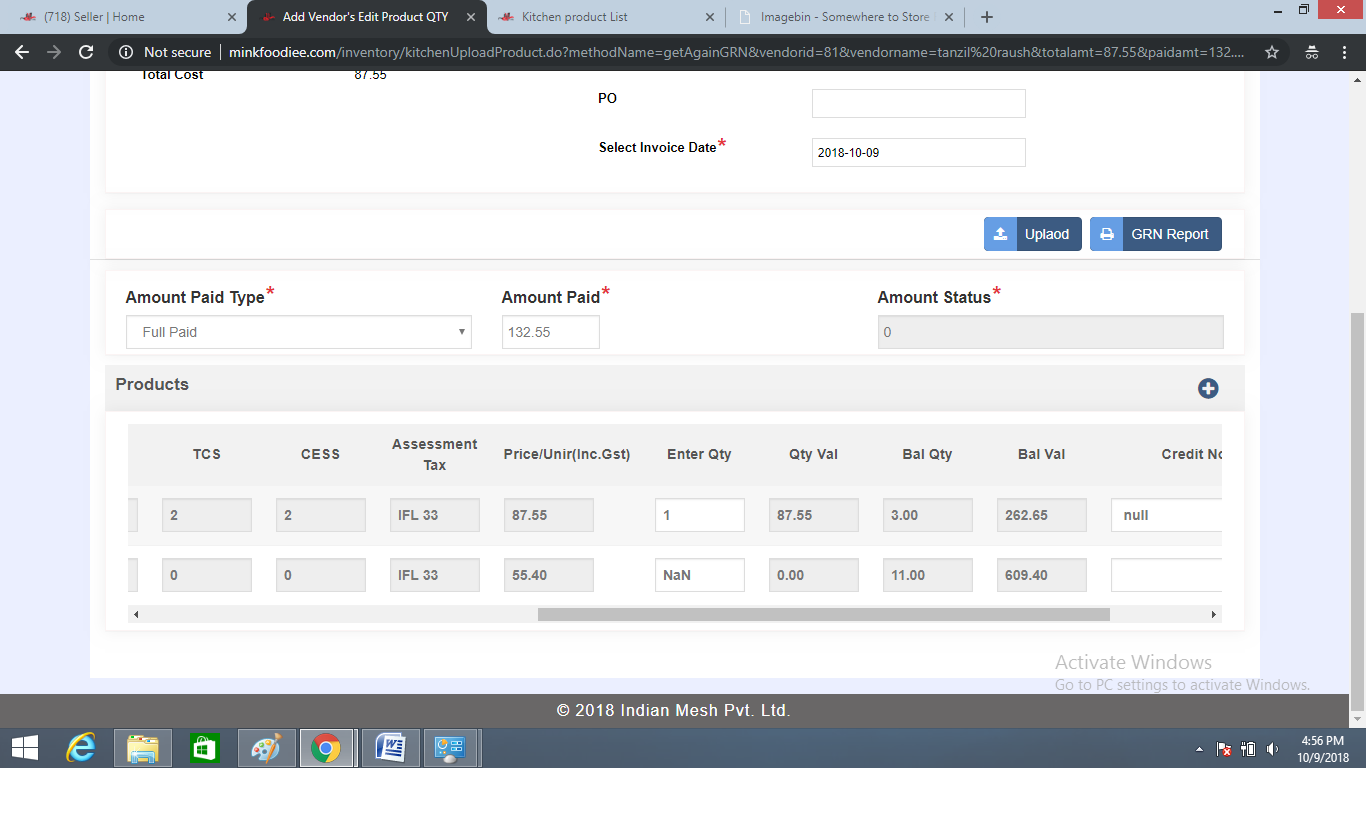Click the browser back arrow
Screen dimensions: 1366x840
[x=21, y=52]
